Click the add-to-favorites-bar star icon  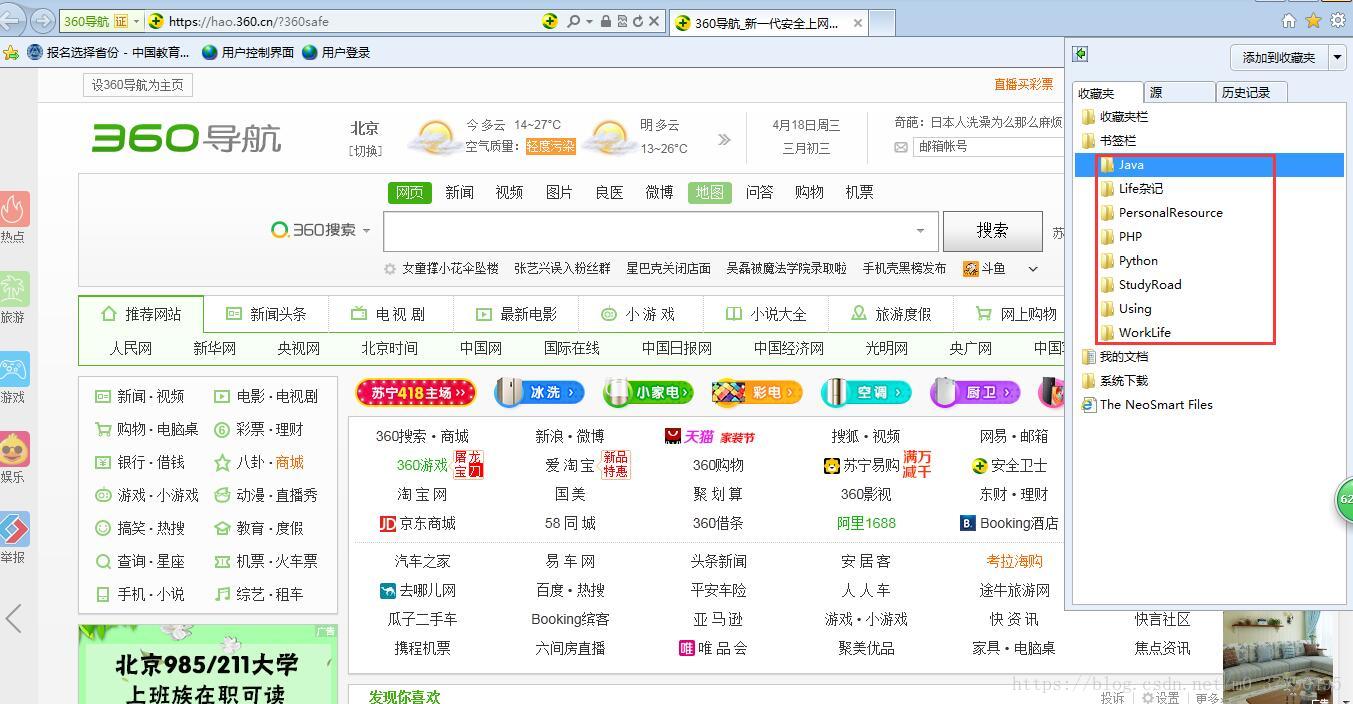tap(9, 52)
